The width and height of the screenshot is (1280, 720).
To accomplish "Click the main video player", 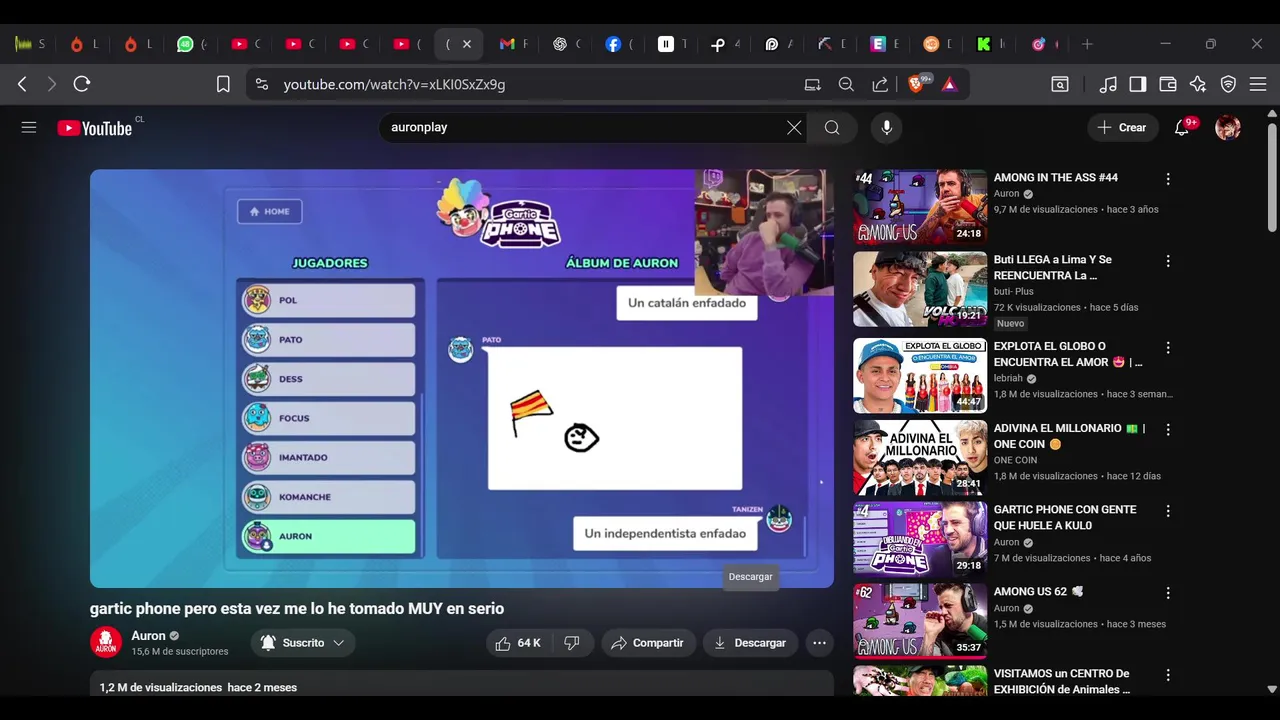I will point(462,378).
